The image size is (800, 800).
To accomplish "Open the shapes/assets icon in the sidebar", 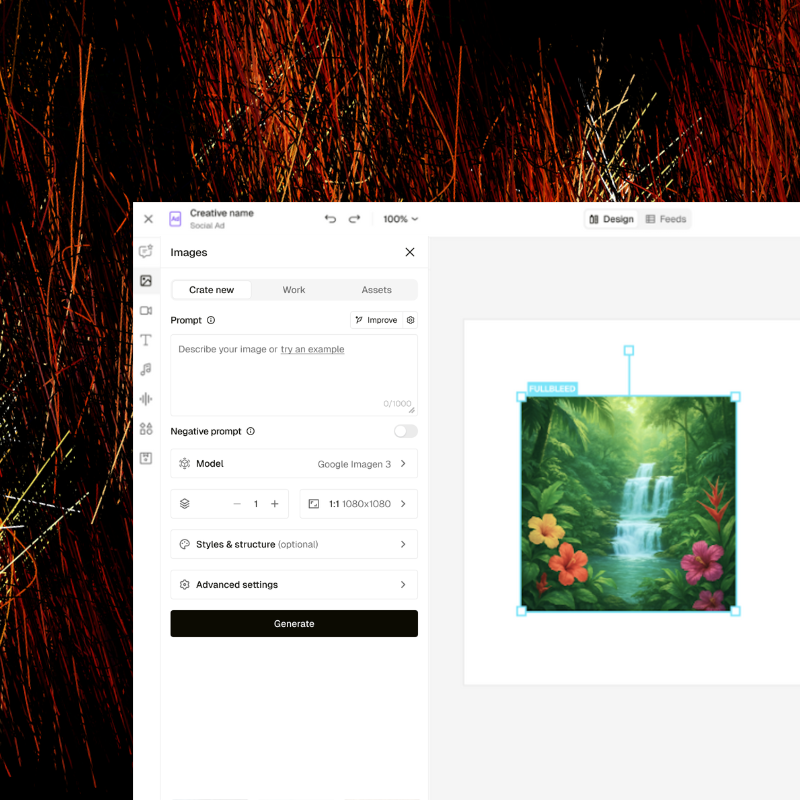I will (x=146, y=428).
